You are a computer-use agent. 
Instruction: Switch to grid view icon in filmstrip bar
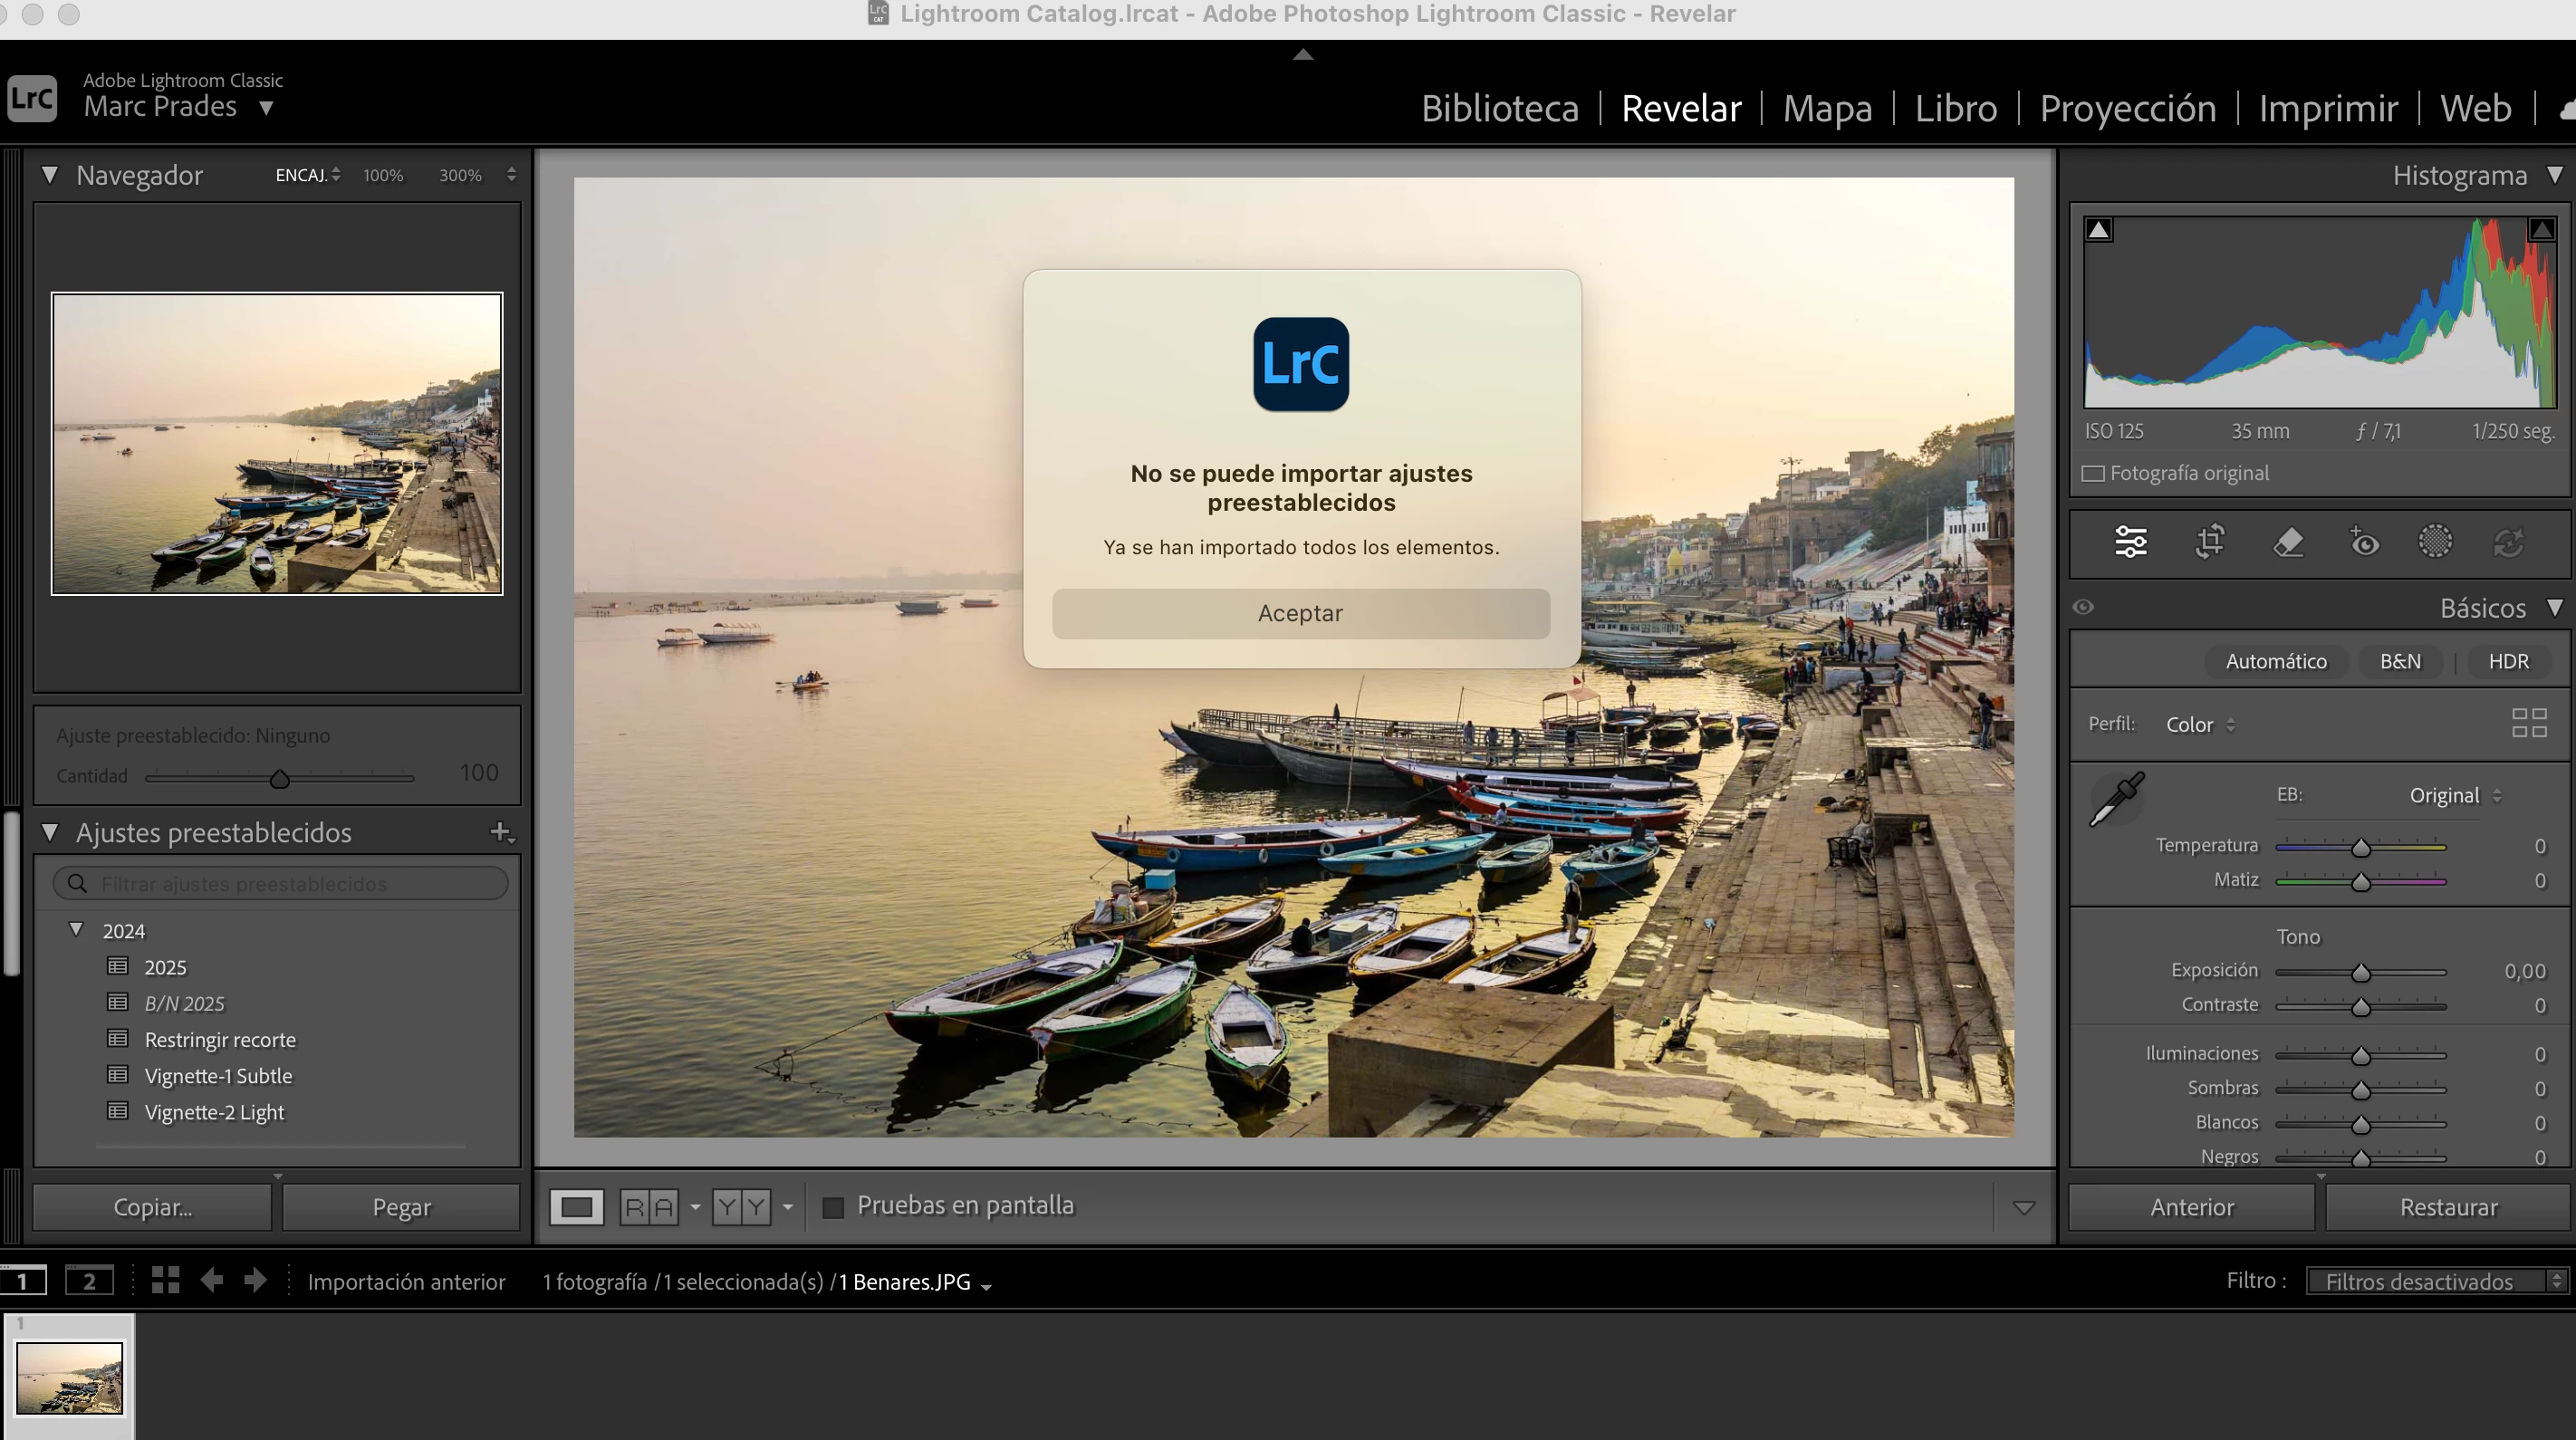coord(165,1281)
